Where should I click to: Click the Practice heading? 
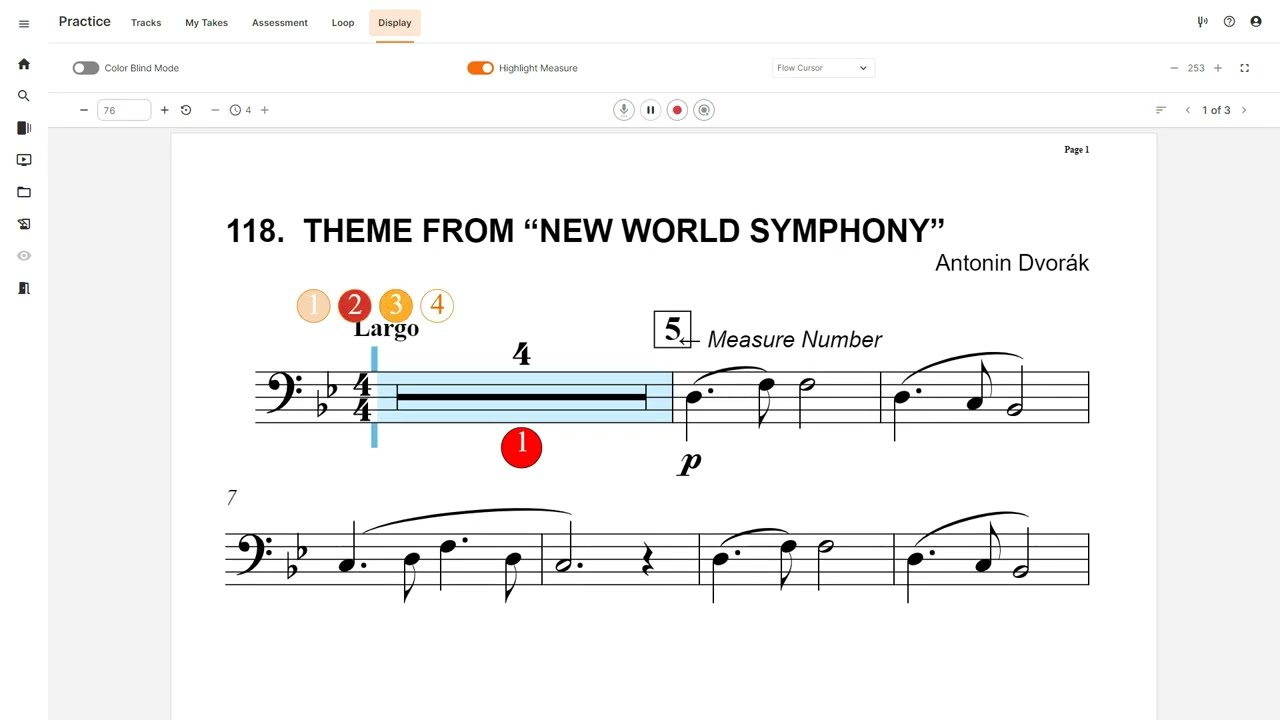[x=85, y=21]
